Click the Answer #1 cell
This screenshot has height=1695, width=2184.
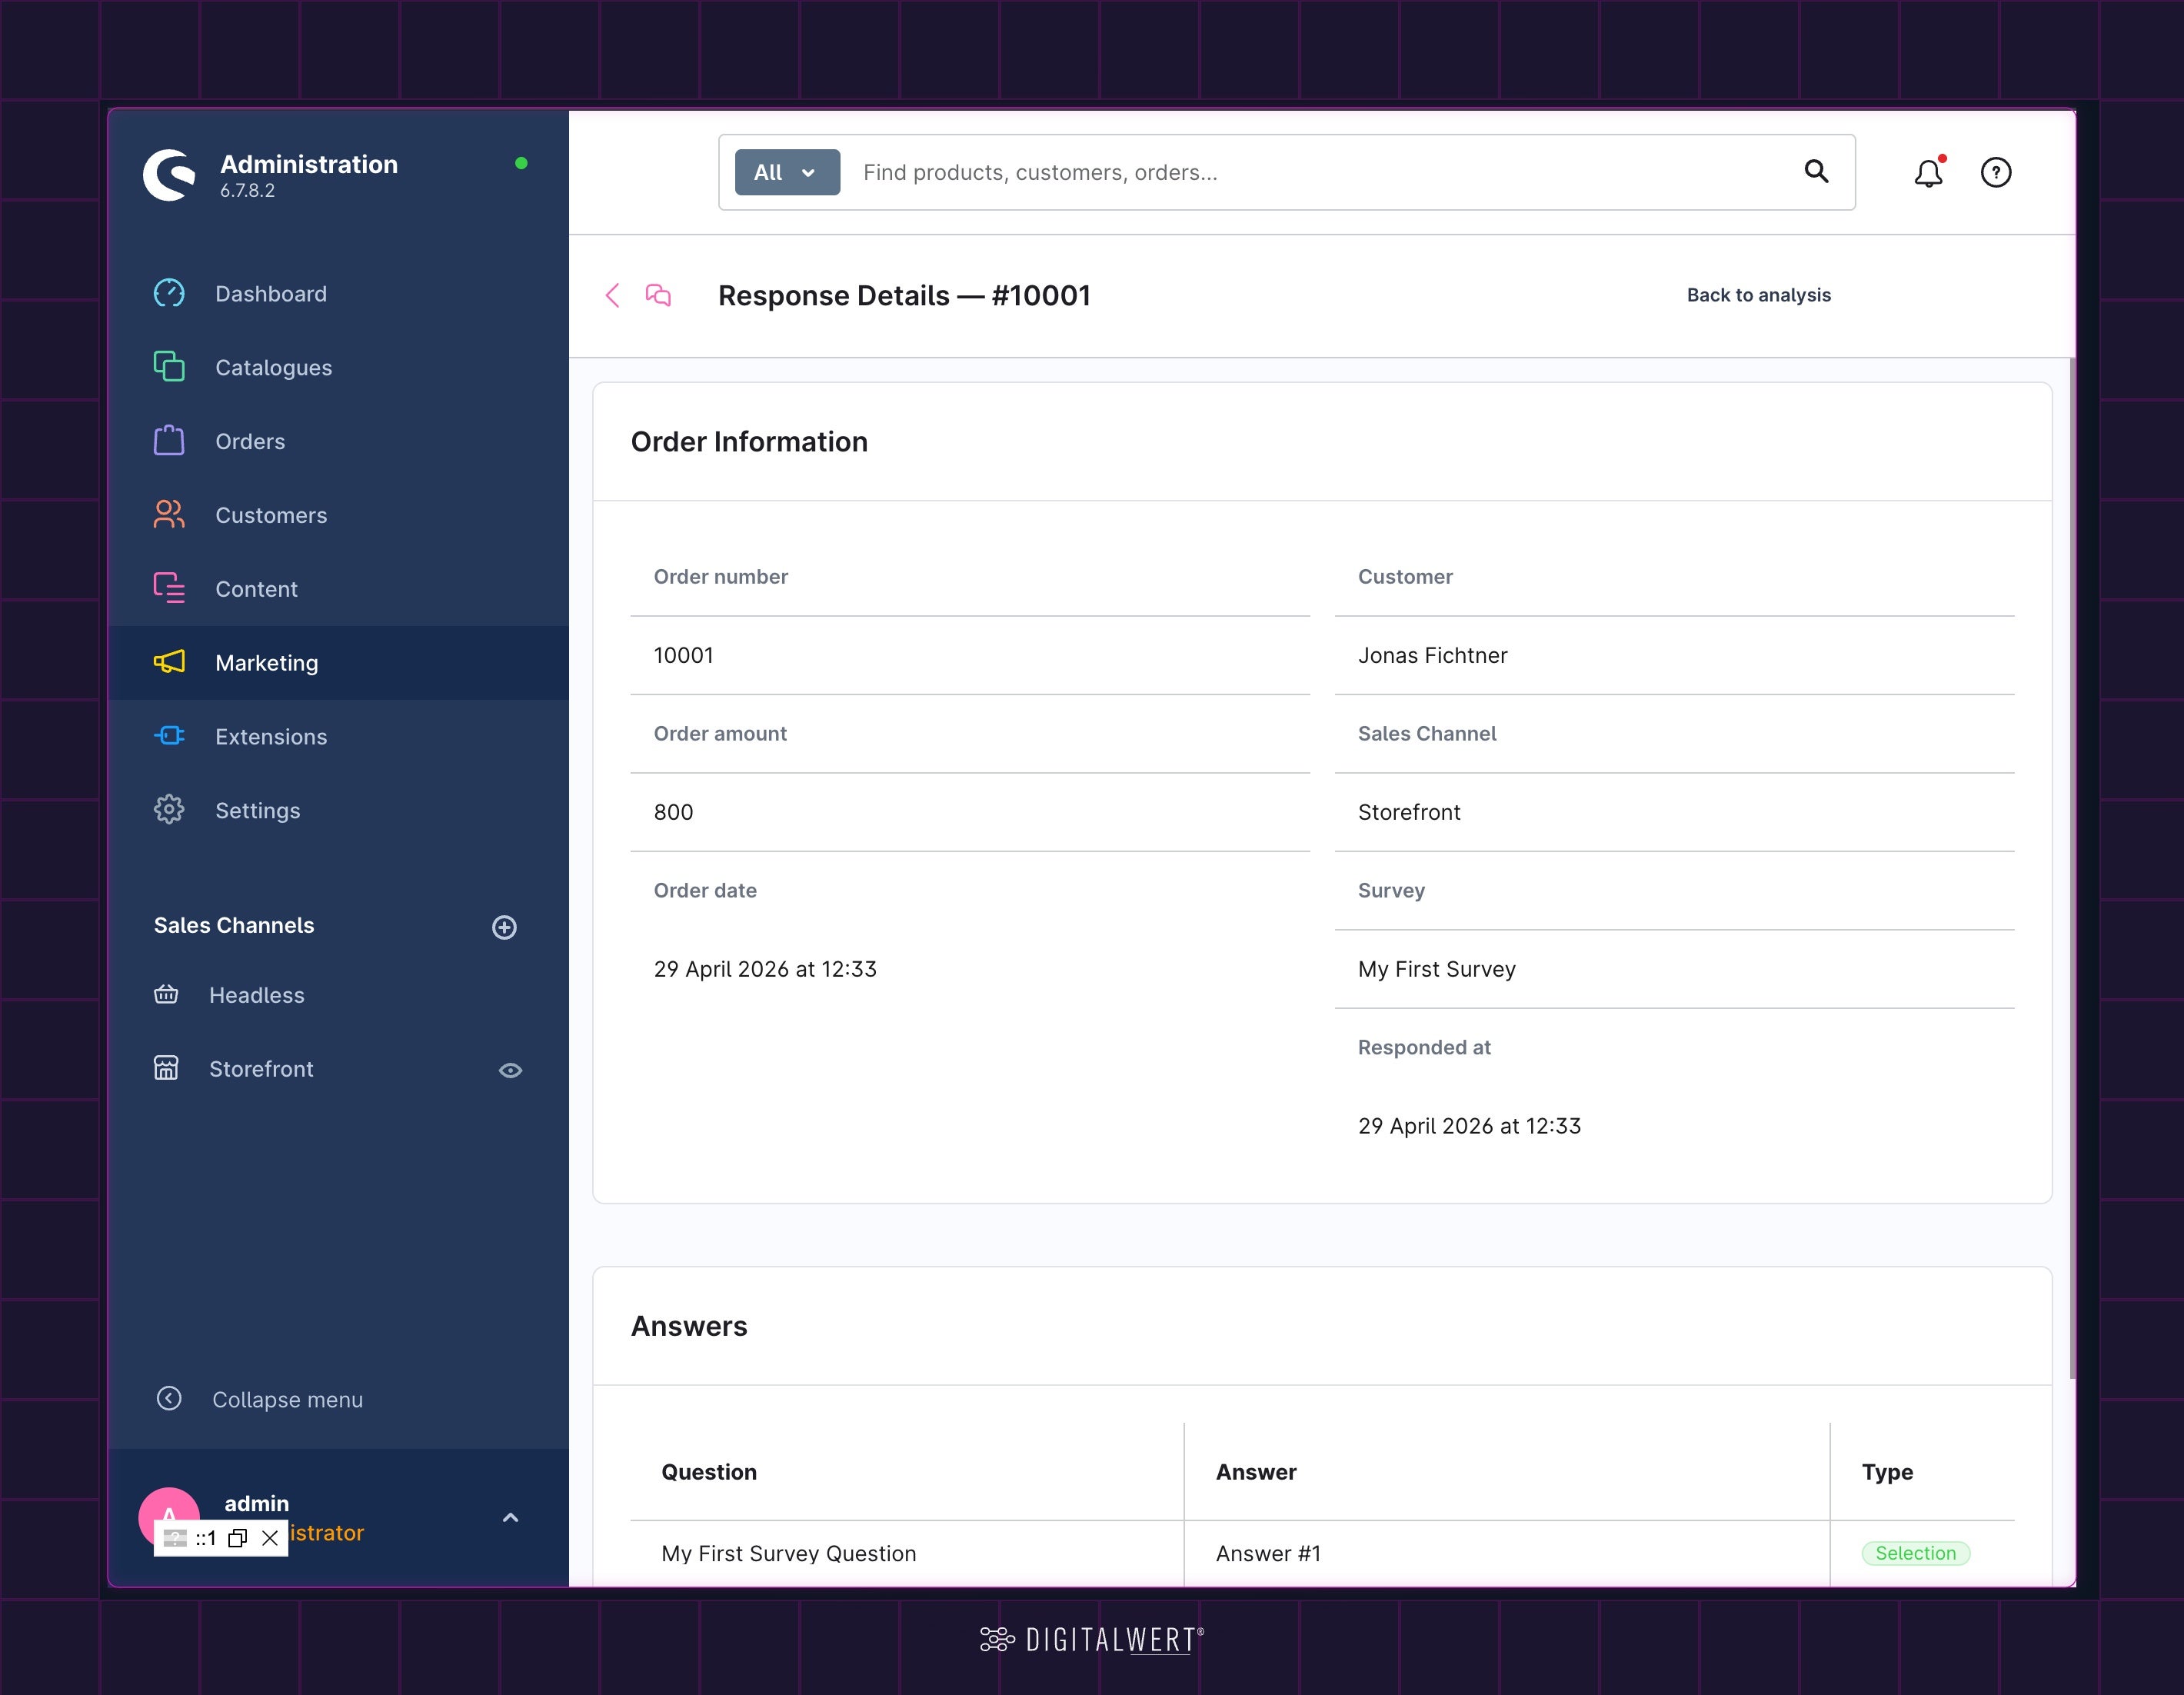(x=1268, y=1553)
